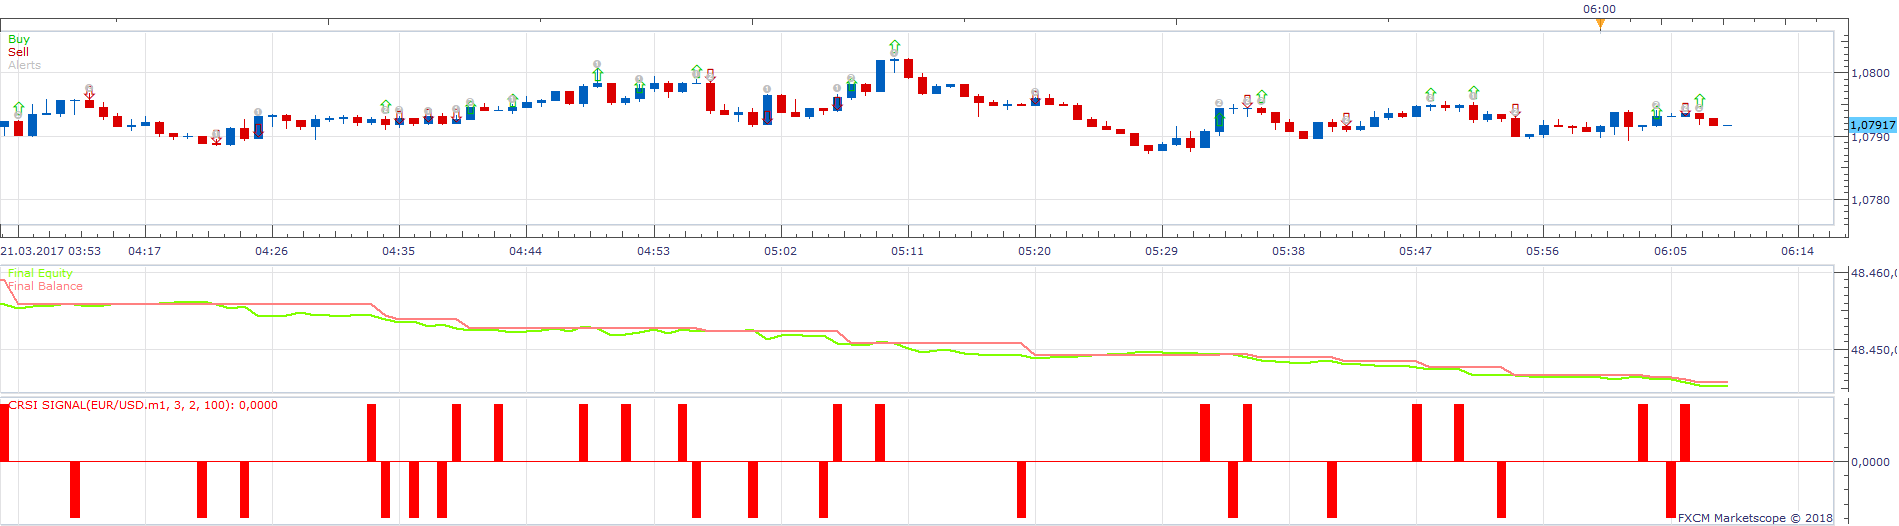This screenshot has height=526, width=1899.
Task: Click the 05:56 time axis label
Action: pos(1542,251)
